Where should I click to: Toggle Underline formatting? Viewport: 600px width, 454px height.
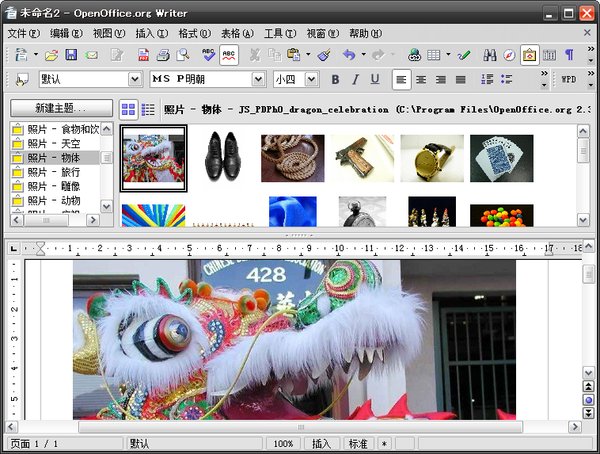pos(375,79)
